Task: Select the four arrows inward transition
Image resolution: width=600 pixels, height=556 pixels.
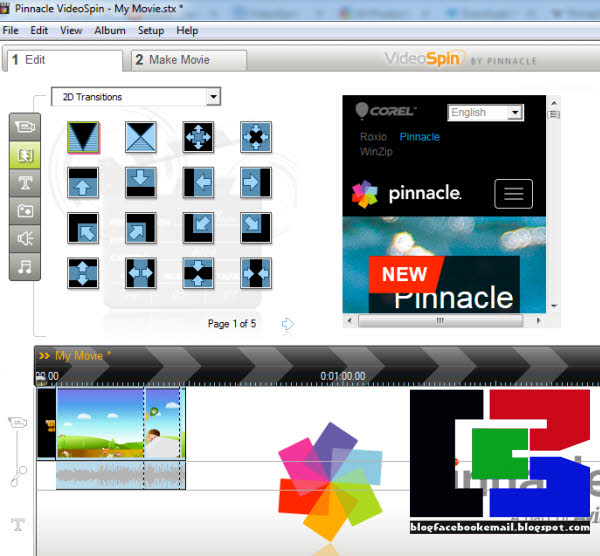Action: 256,137
